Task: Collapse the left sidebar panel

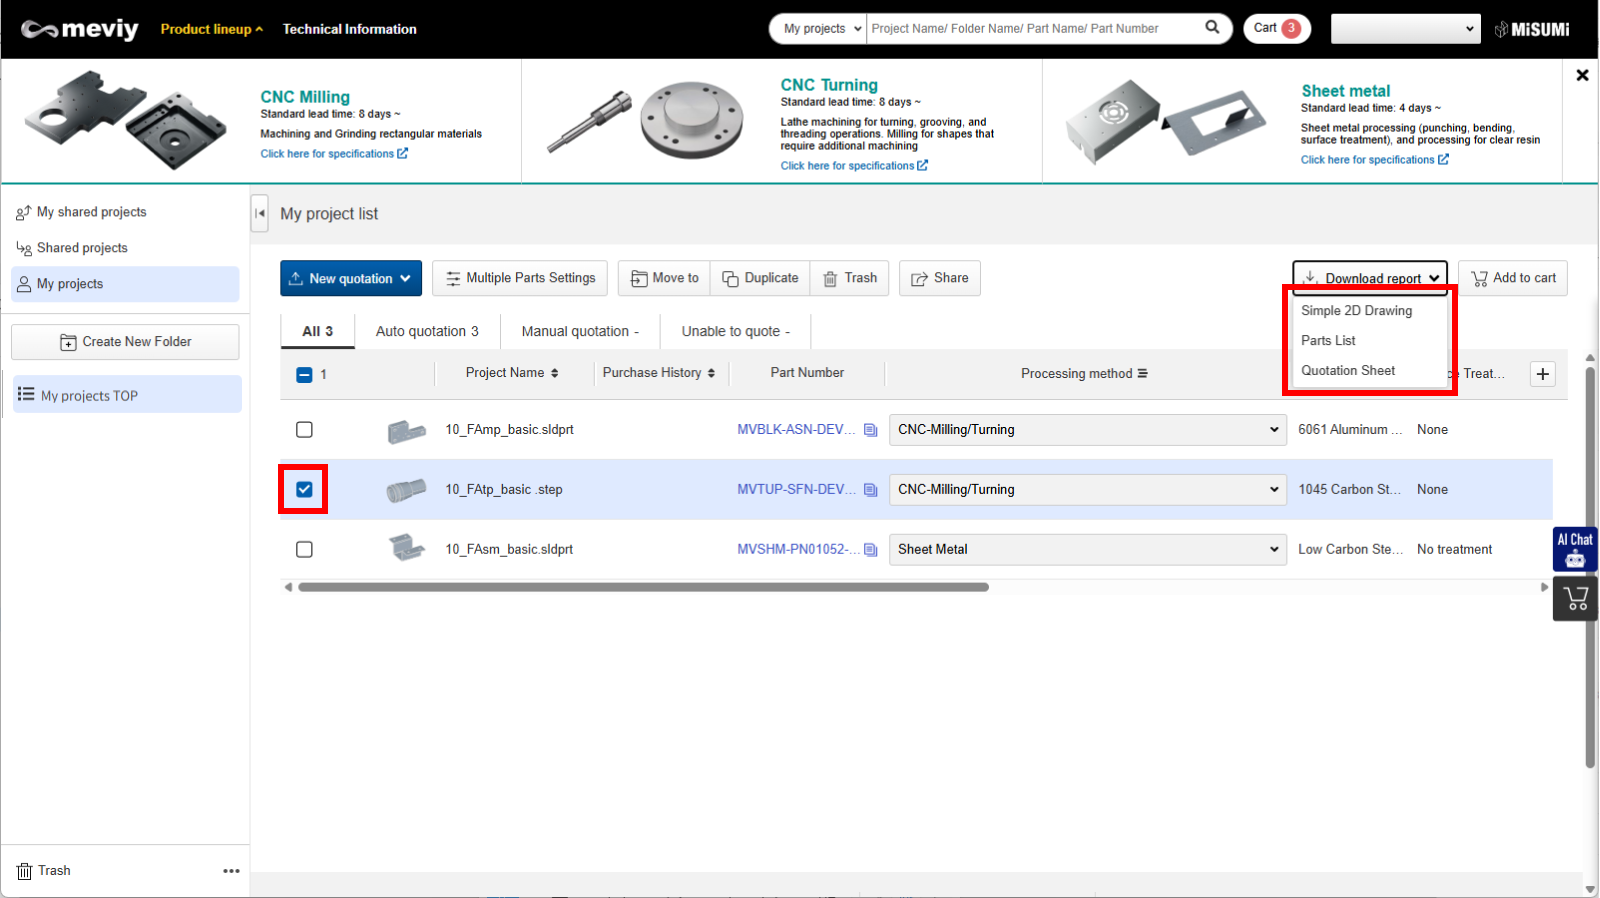Action: coord(260,213)
